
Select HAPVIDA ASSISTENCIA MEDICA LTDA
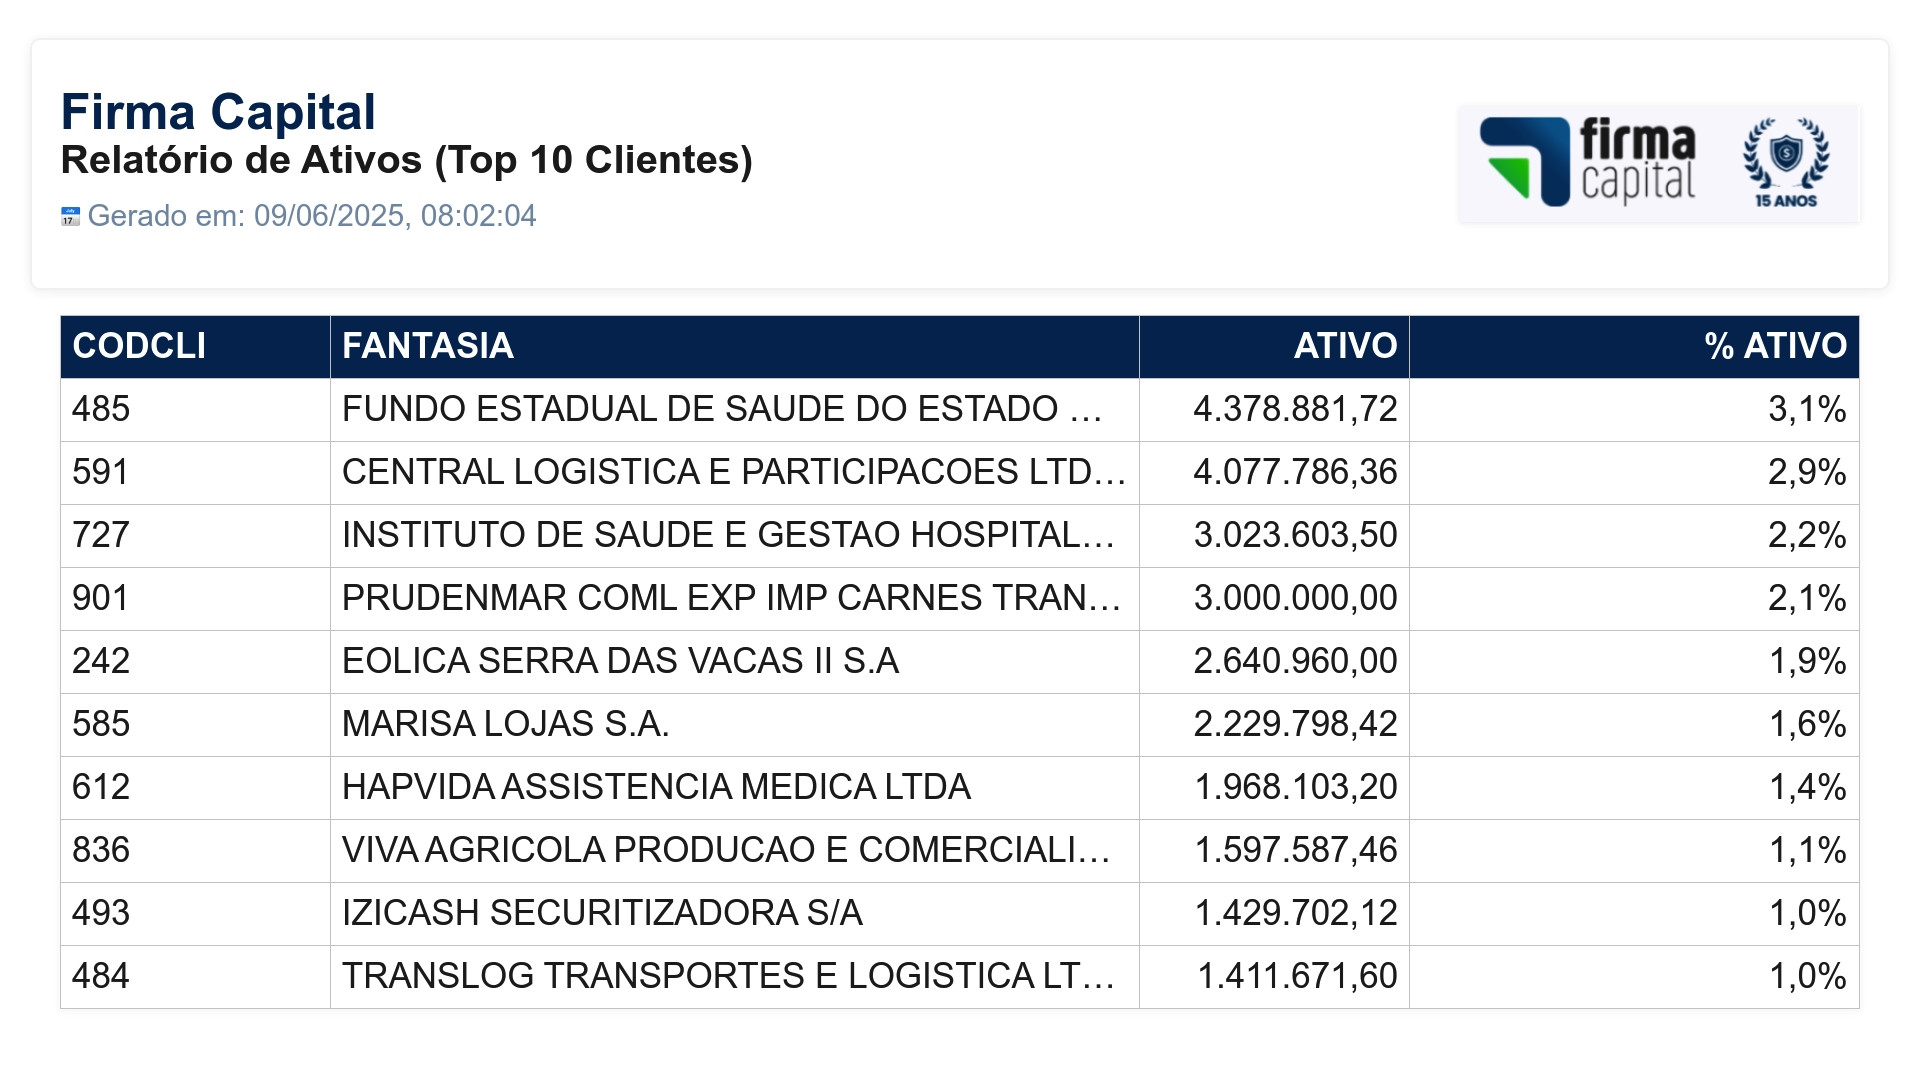coord(656,787)
